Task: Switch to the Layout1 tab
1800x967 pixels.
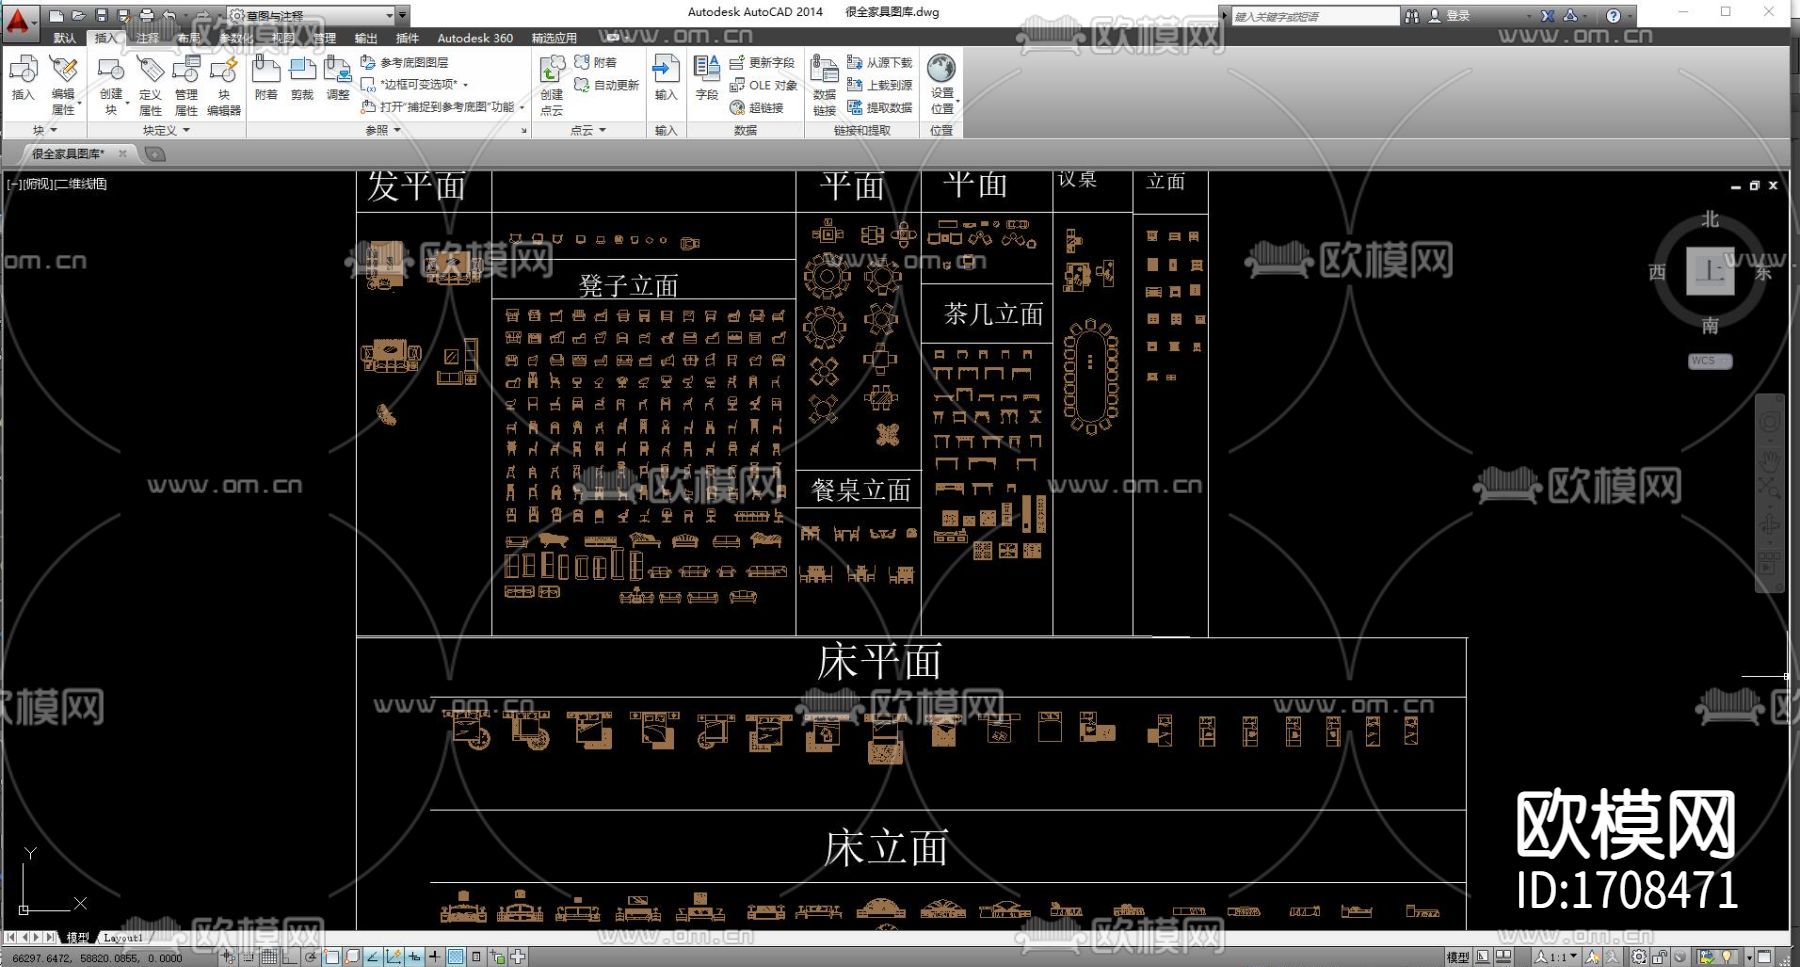Action: (122, 938)
